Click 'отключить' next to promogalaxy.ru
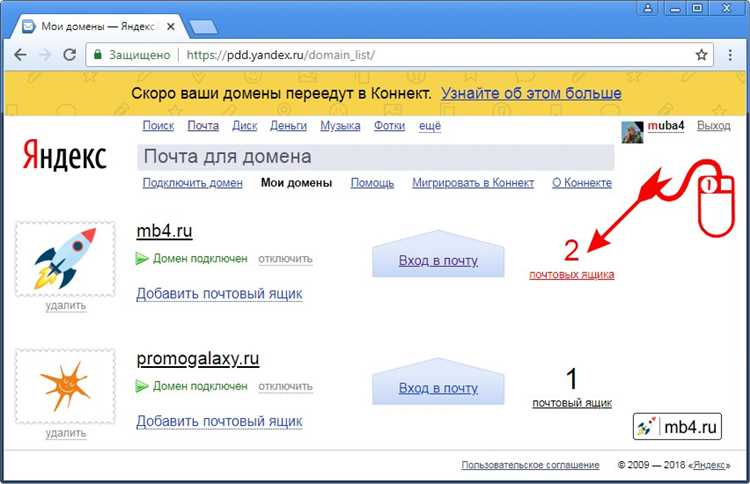This screenshot has width=750, height=484. point(285,386)
